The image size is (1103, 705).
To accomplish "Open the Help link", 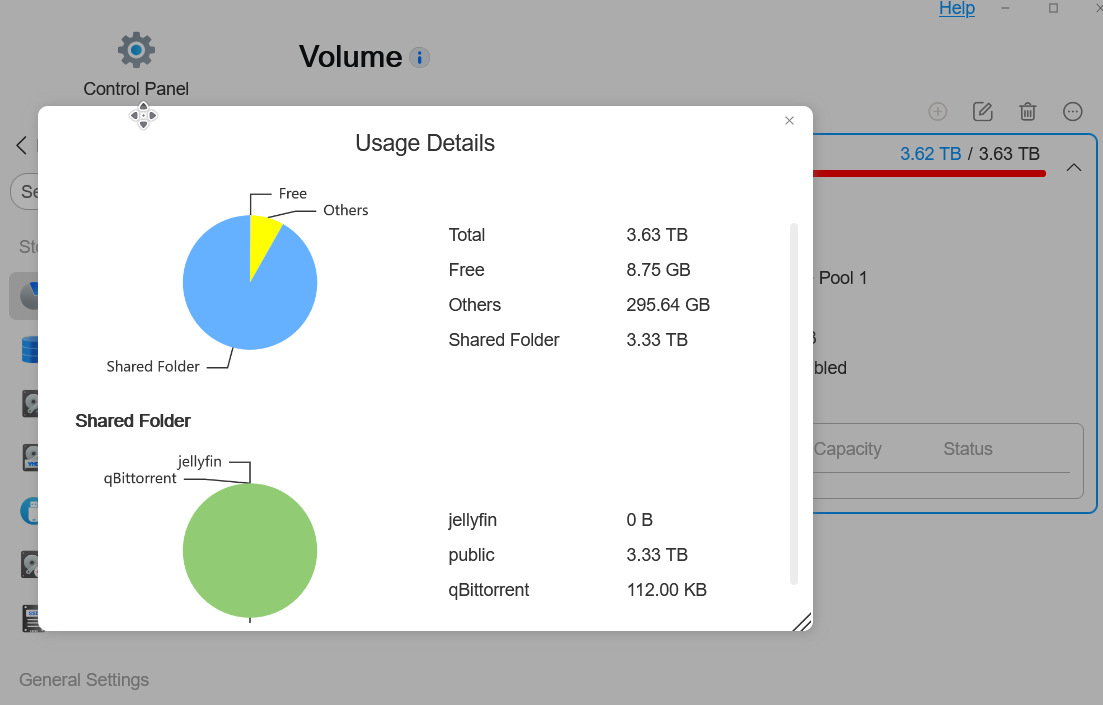I will coord(957,8).
